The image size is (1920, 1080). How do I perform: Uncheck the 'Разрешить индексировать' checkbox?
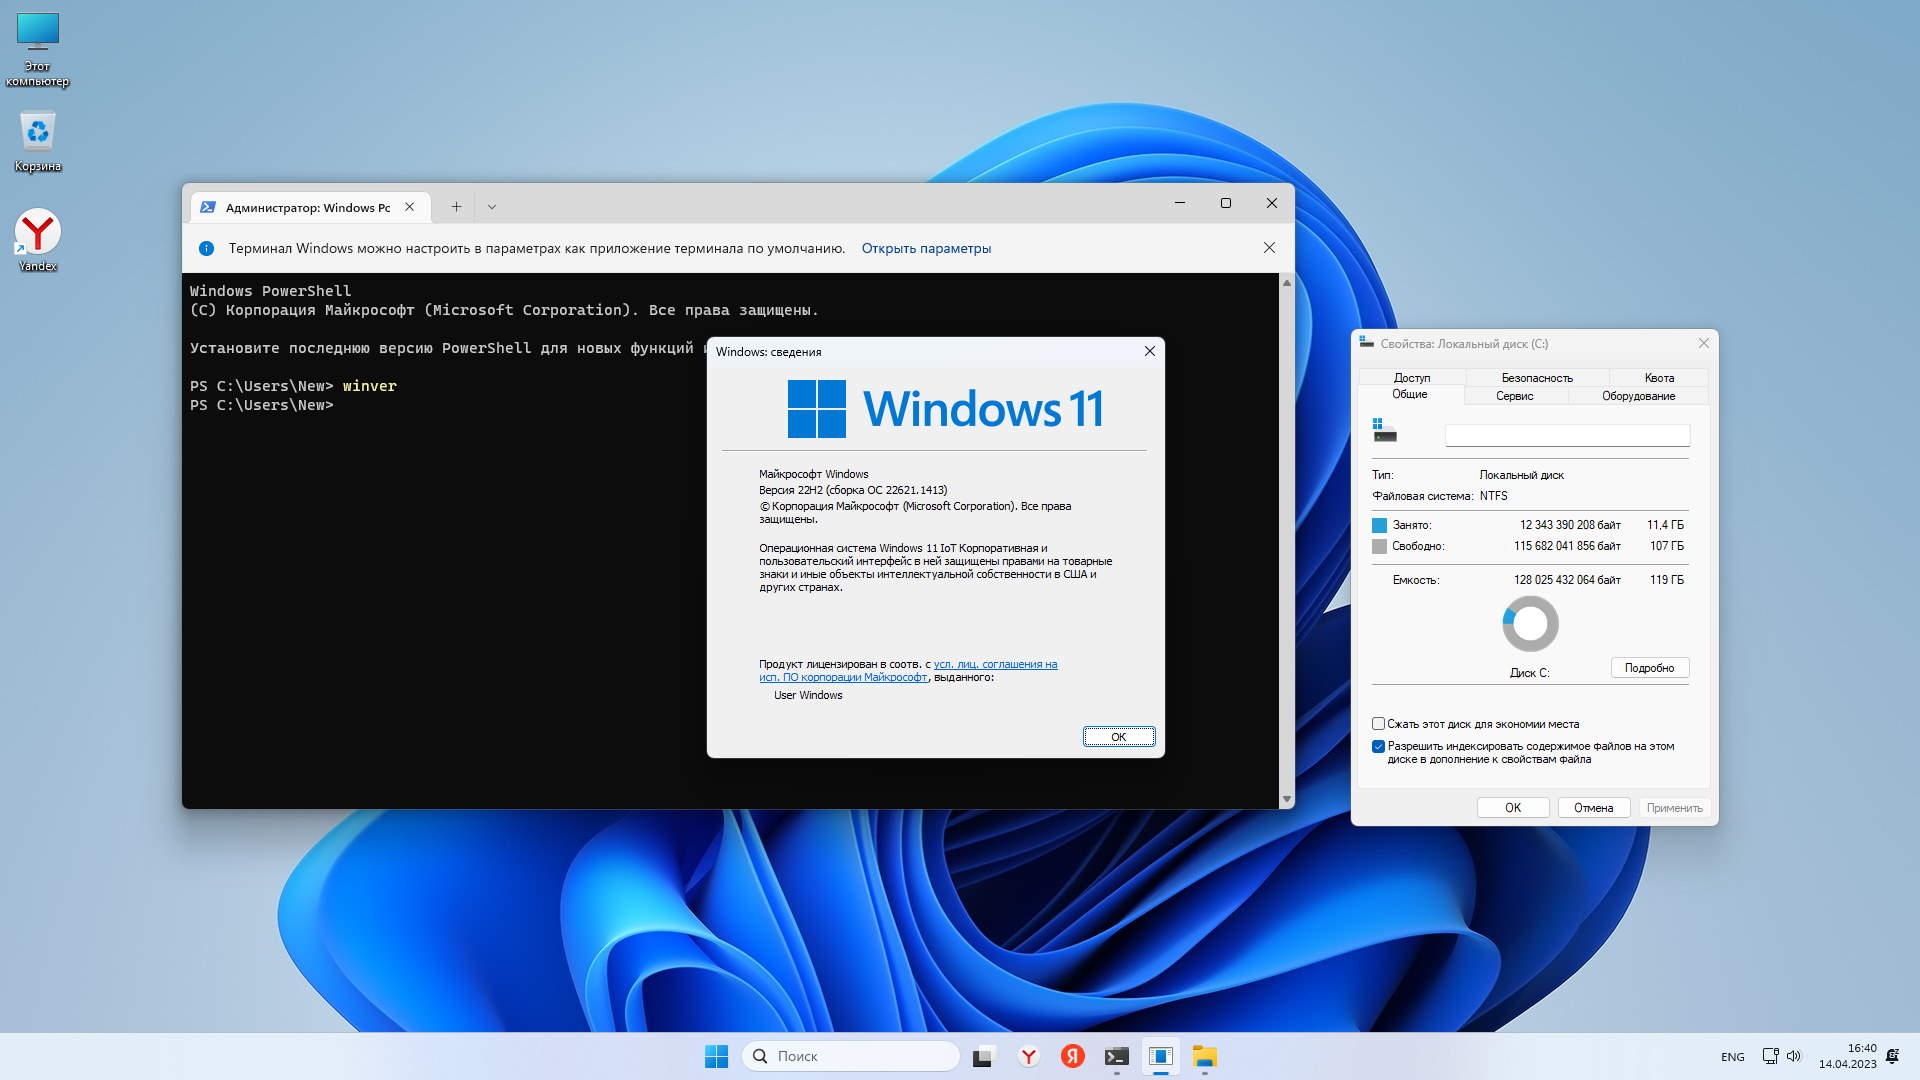coord(1379,747)
